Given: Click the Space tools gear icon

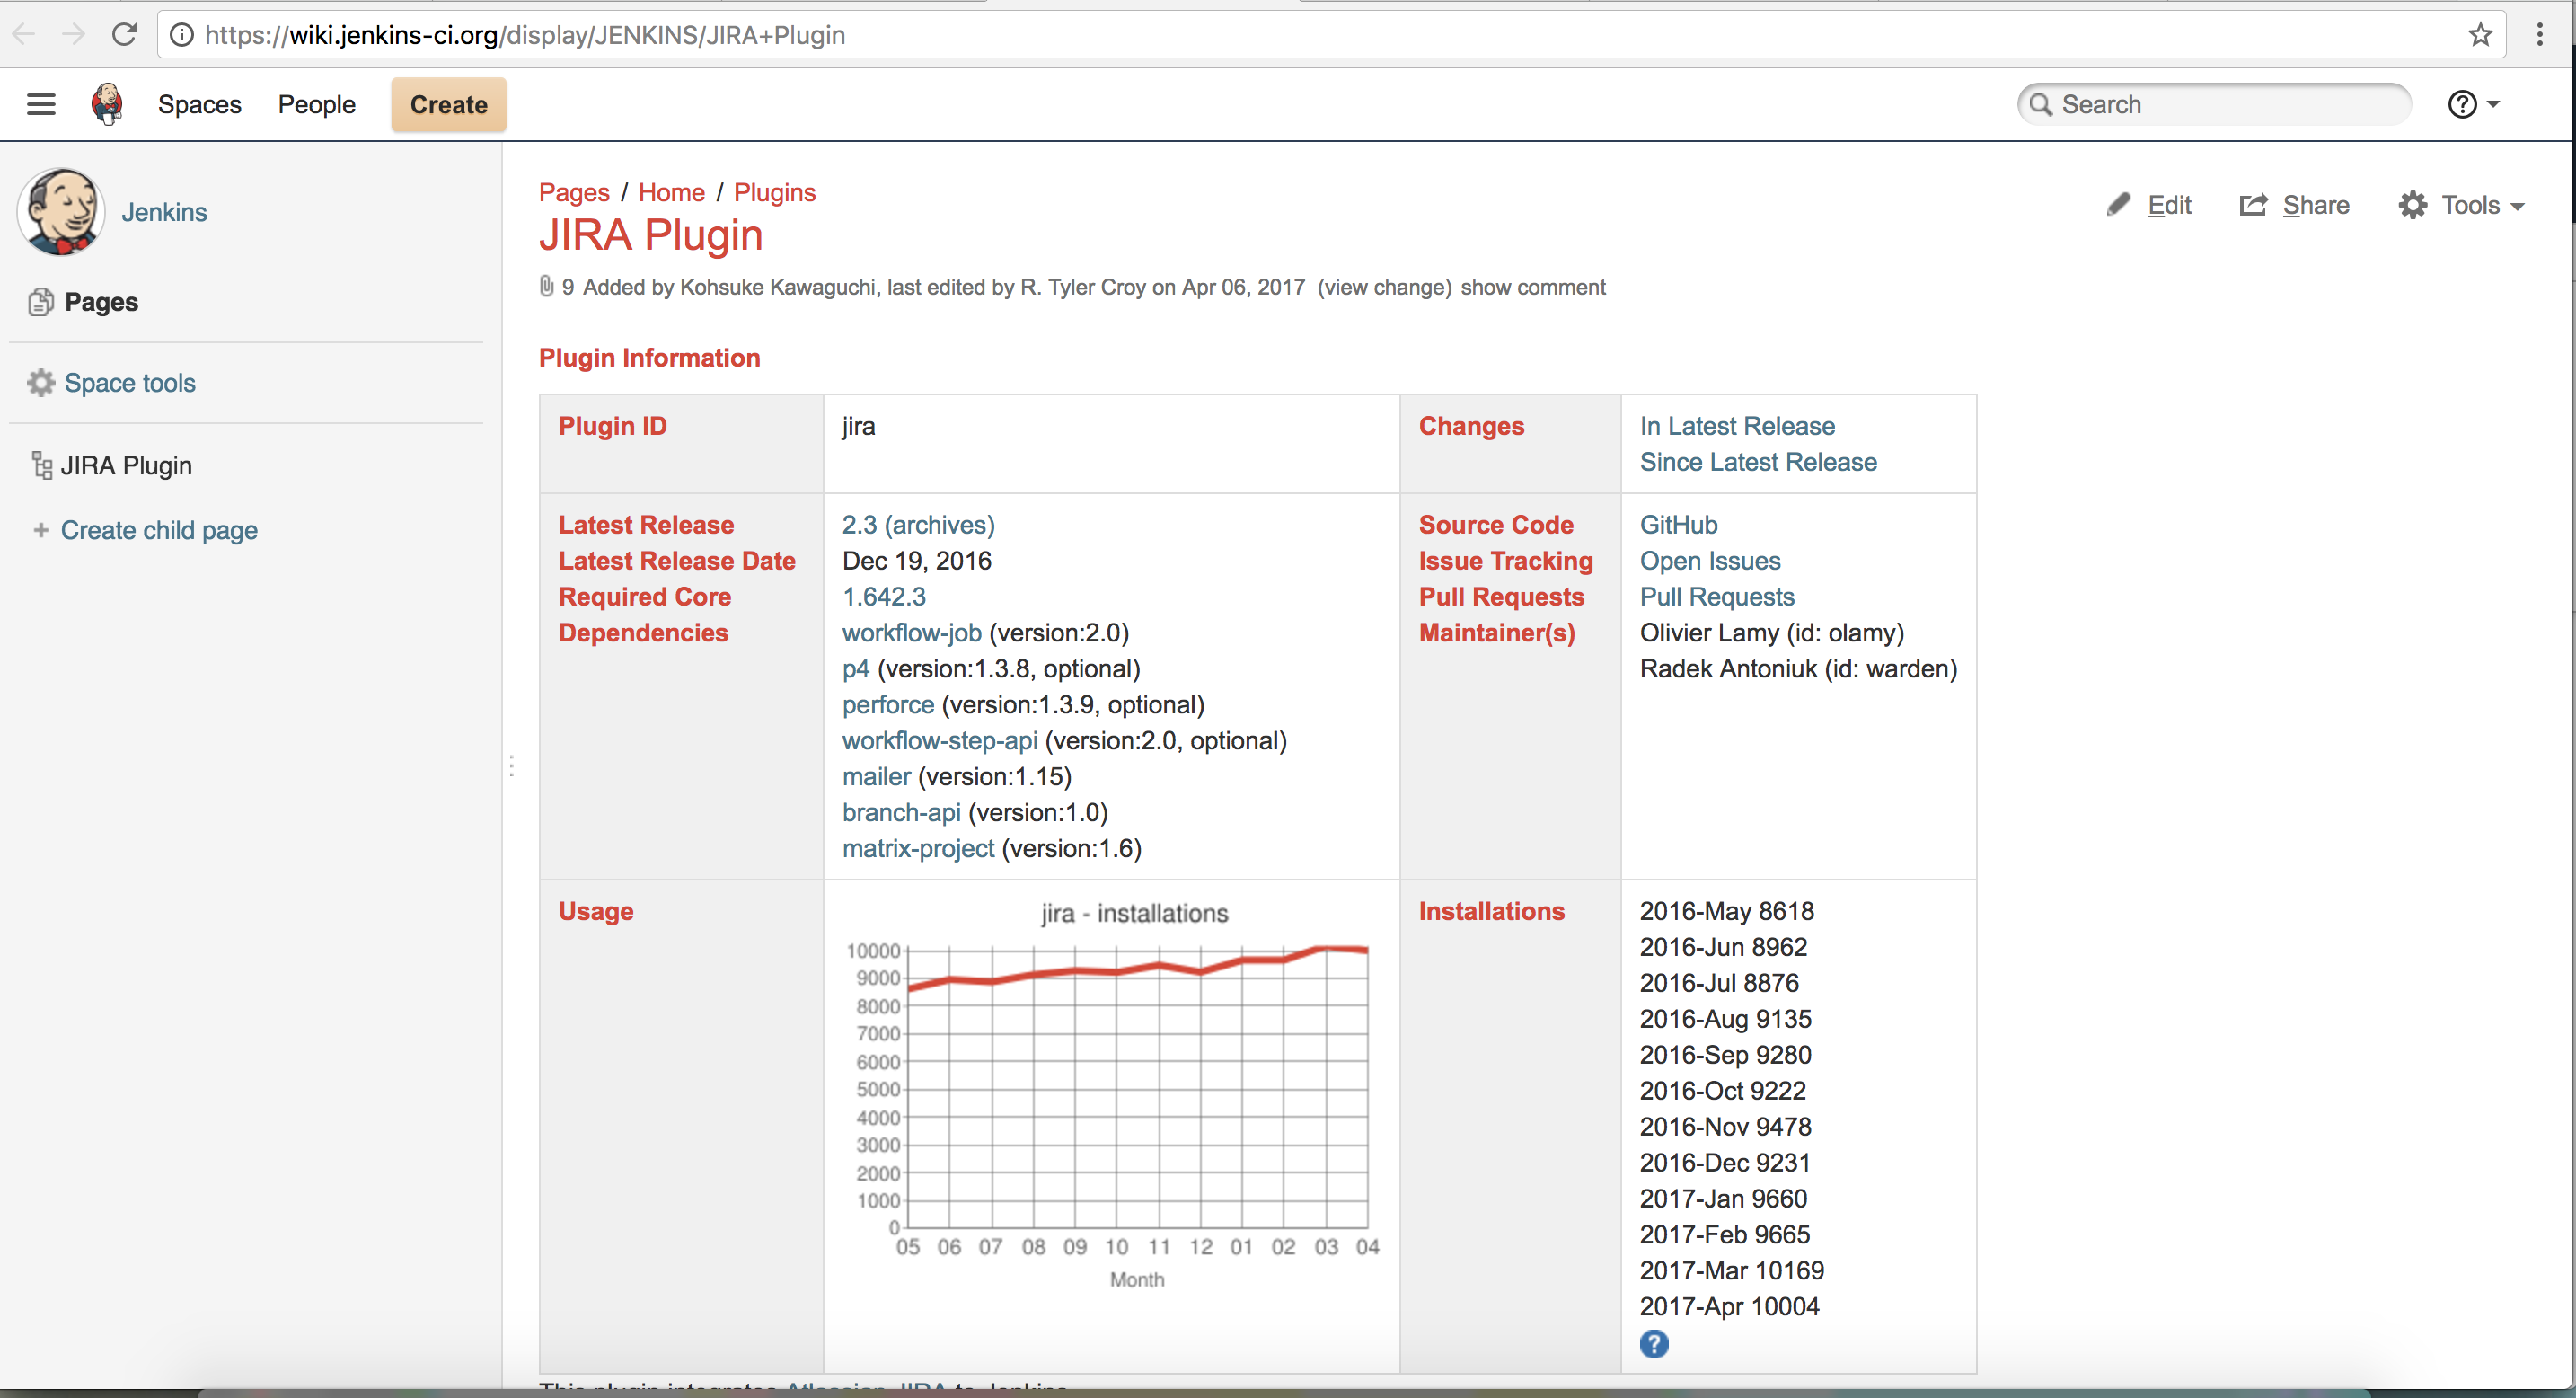Looking at the screenshot, I should point(41,382).
